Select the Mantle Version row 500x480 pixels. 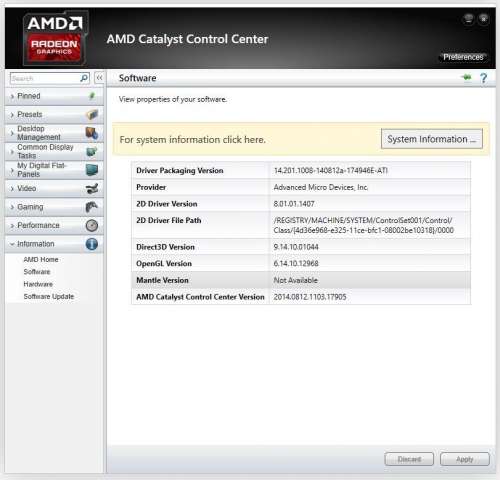(301, 280)
